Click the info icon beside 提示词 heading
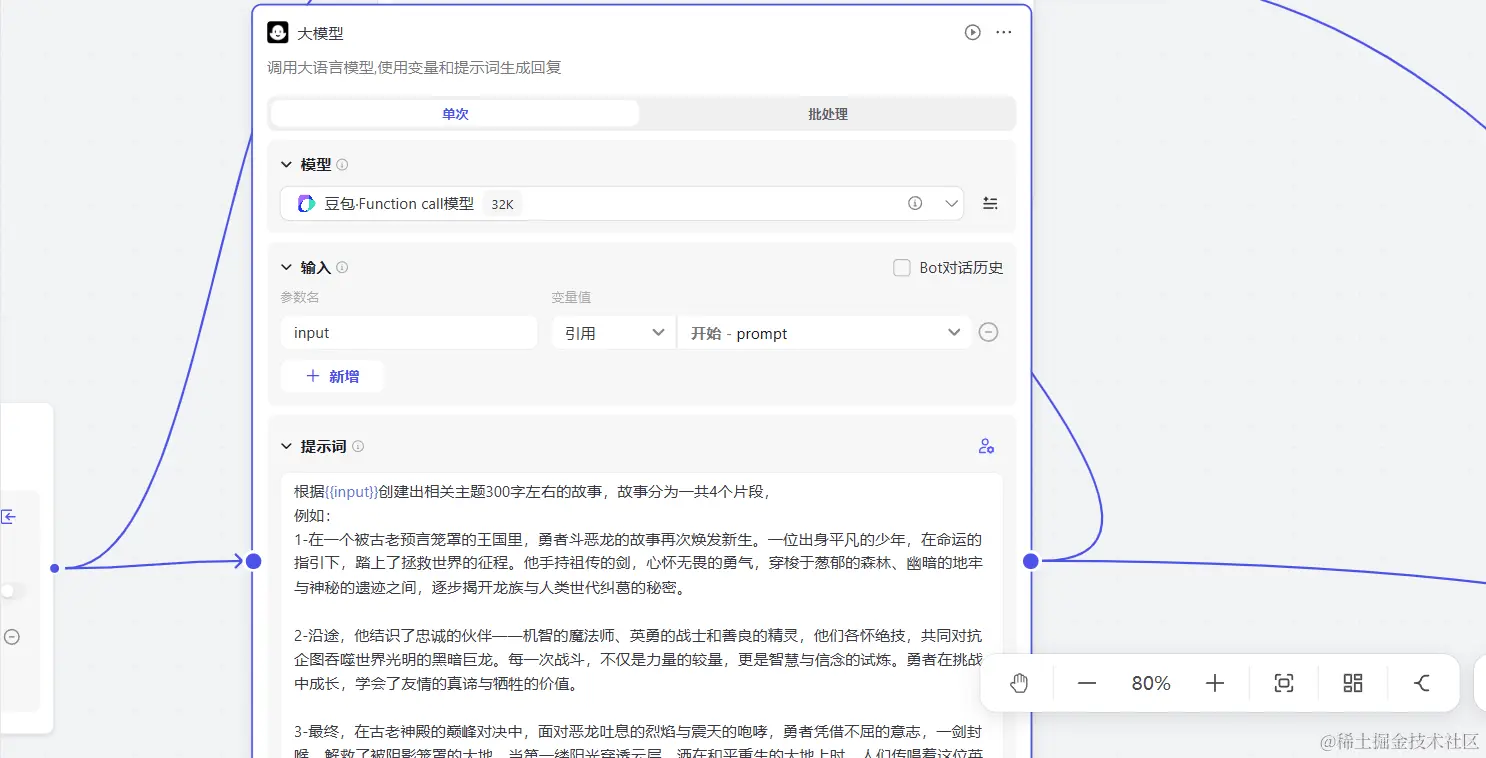This screenshot has height=758, width=1486. coord(358,446)
